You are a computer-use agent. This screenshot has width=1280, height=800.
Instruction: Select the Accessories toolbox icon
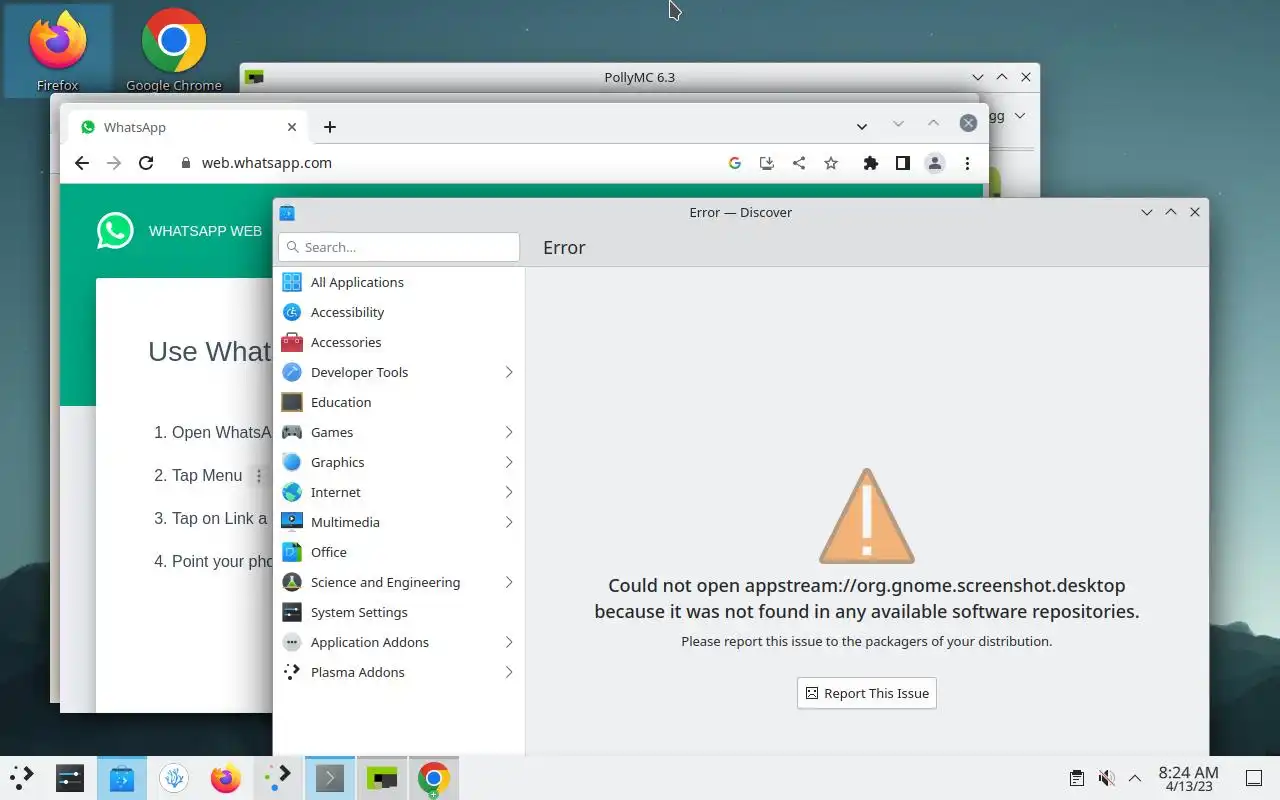[292, 342]
